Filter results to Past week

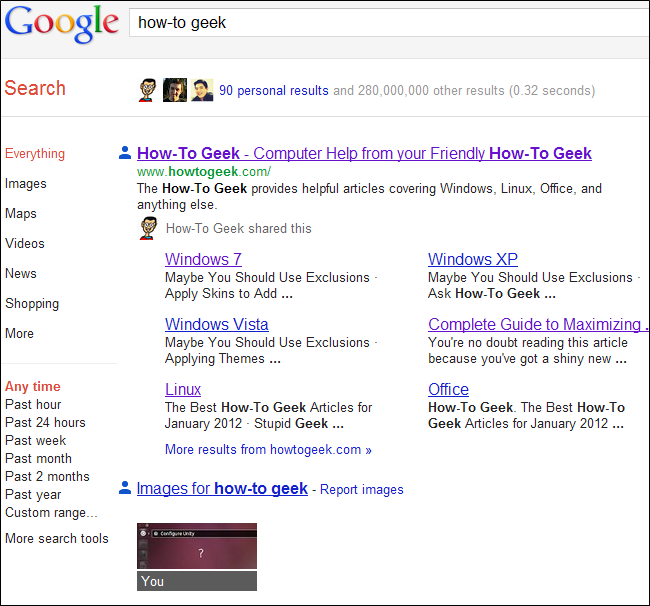click(x=36, y=440)
